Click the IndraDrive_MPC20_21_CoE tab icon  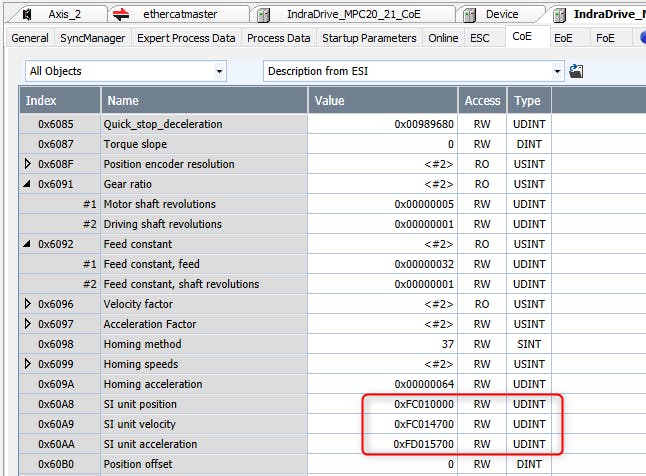pyautogui.click(x=264, y=14)
